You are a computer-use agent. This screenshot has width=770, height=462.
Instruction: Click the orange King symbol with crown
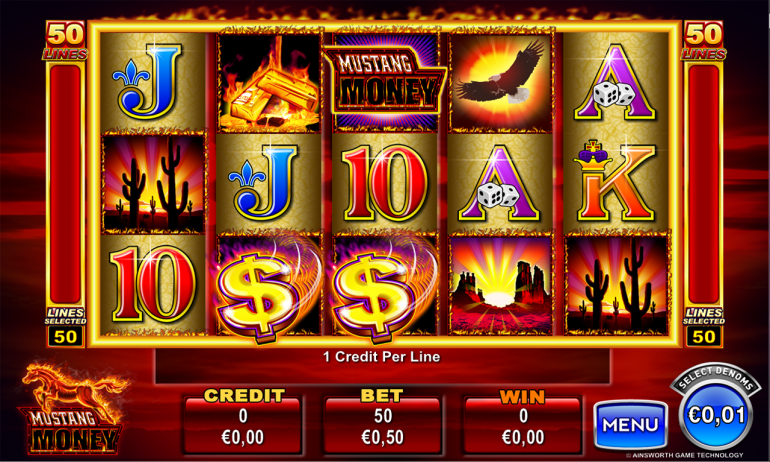pos(616,182)
